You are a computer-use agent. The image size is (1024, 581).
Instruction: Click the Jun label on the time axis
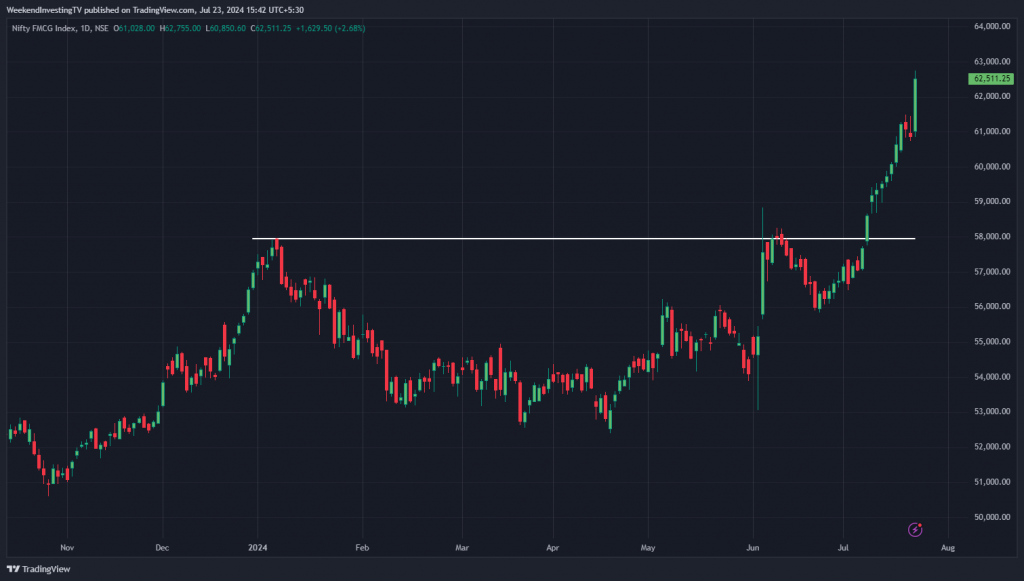pos(753,548)
